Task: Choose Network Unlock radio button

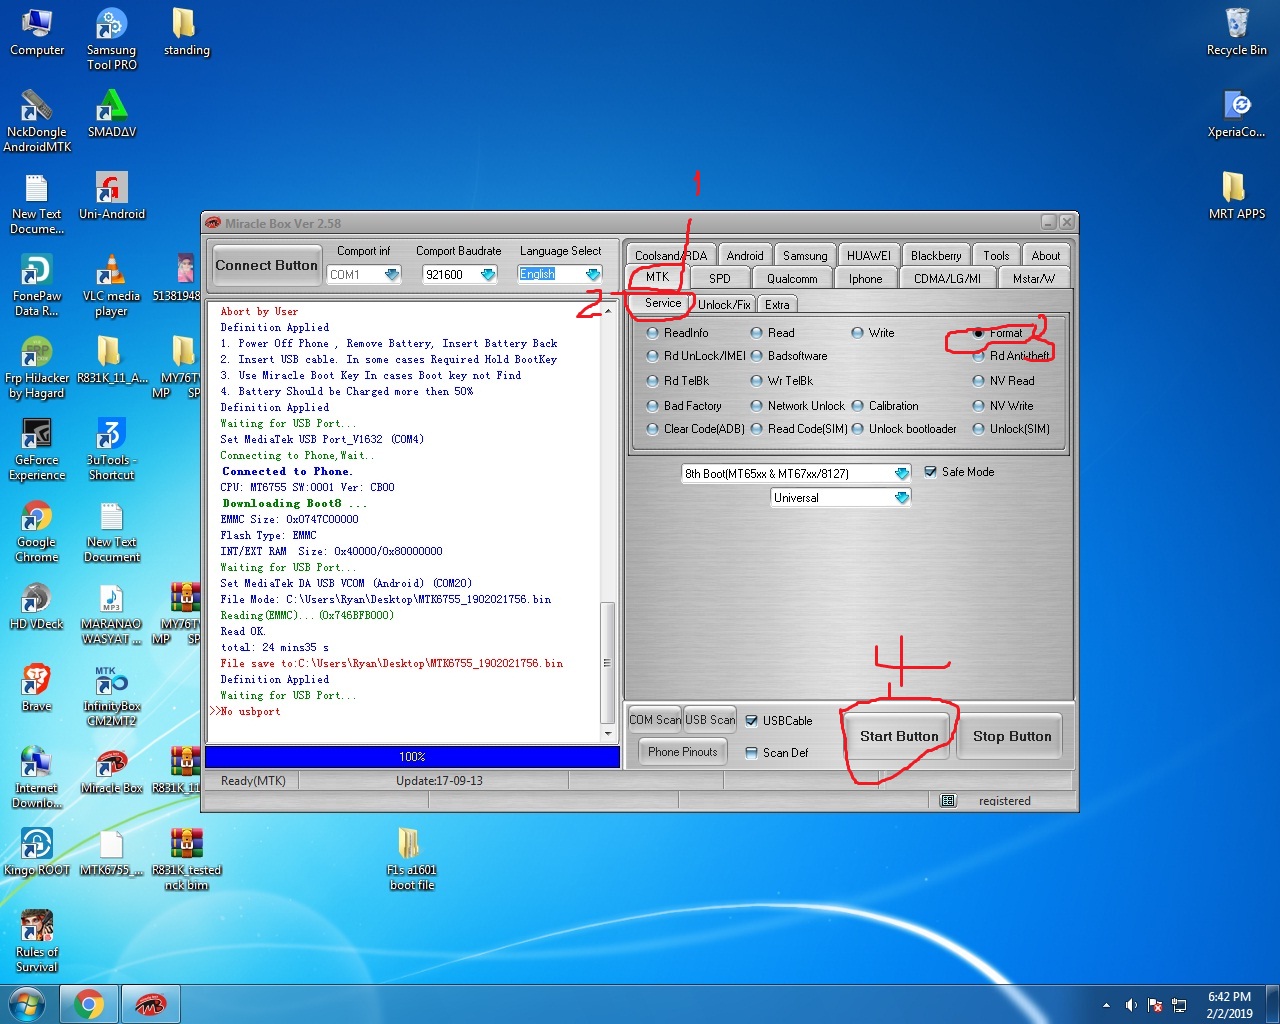Action: (x=797, y=406)
